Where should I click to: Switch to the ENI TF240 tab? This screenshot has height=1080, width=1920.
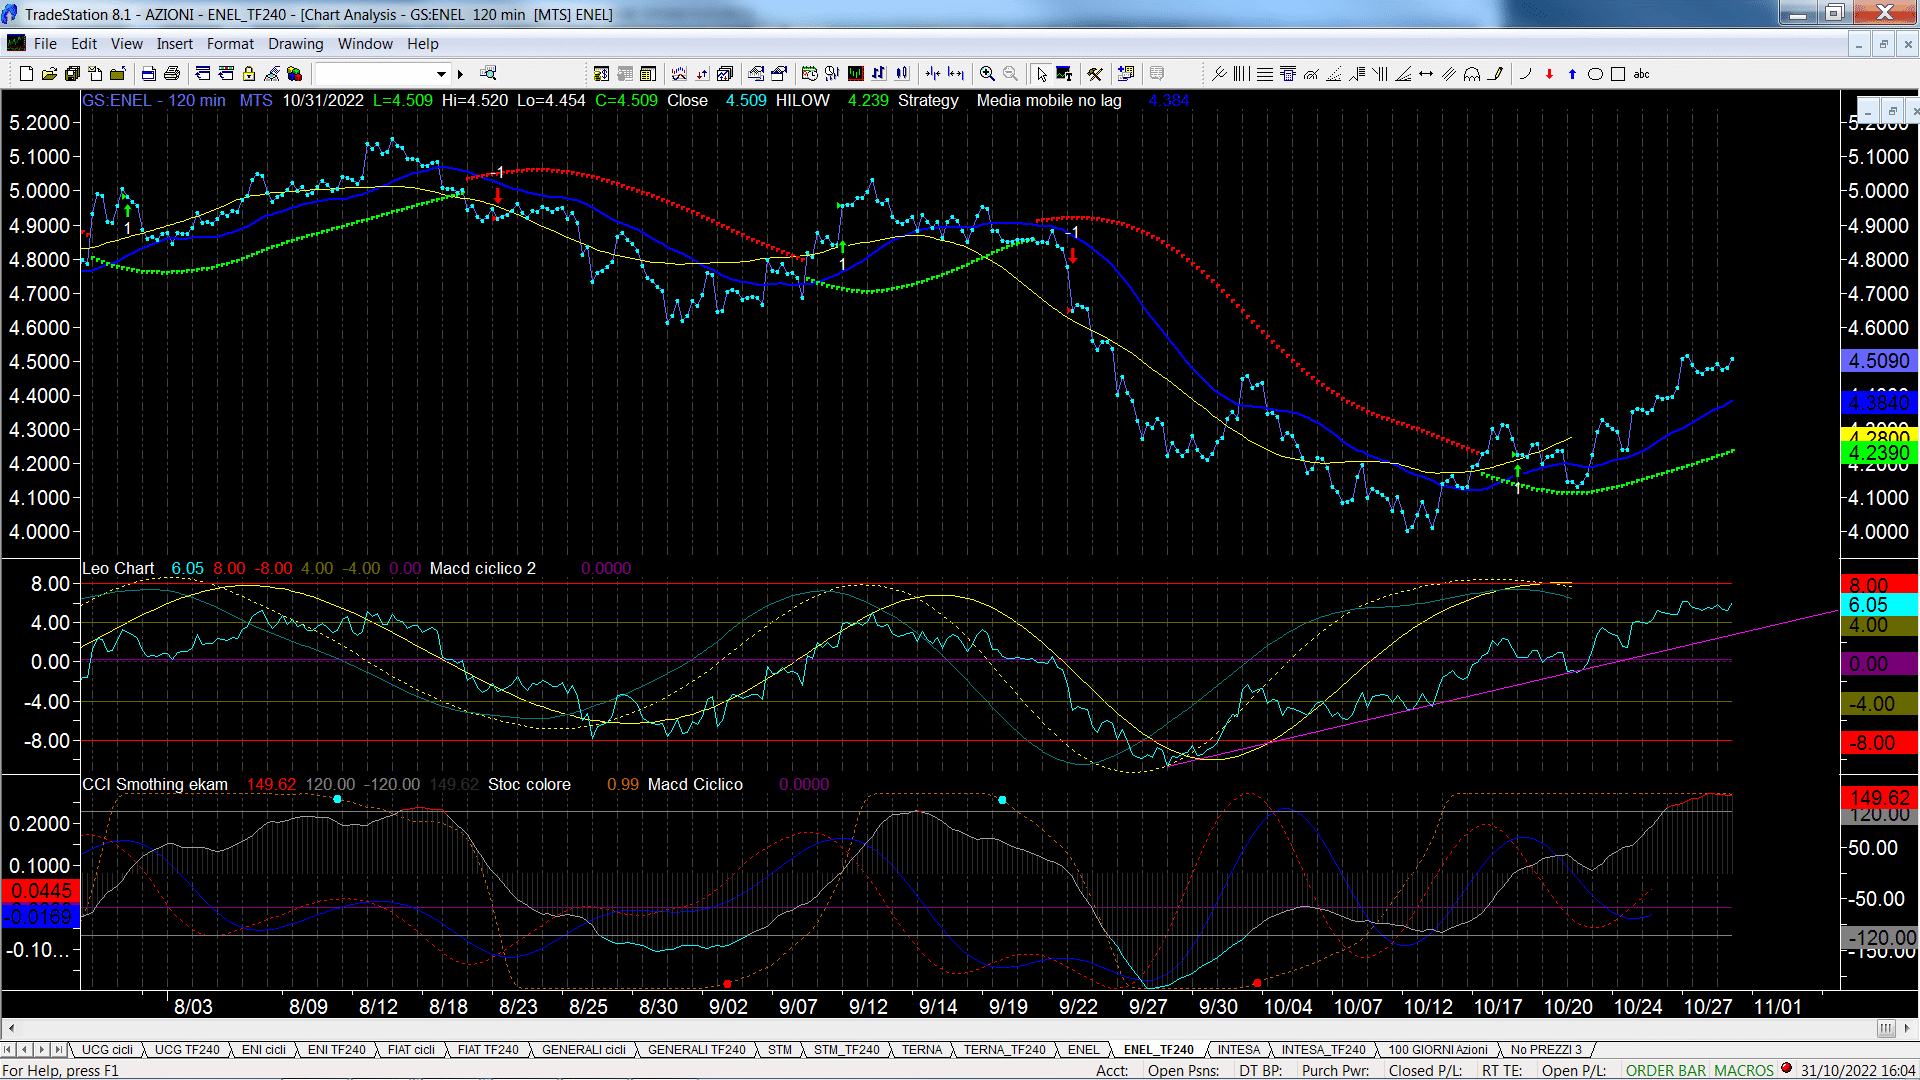tap(337, 1049)
